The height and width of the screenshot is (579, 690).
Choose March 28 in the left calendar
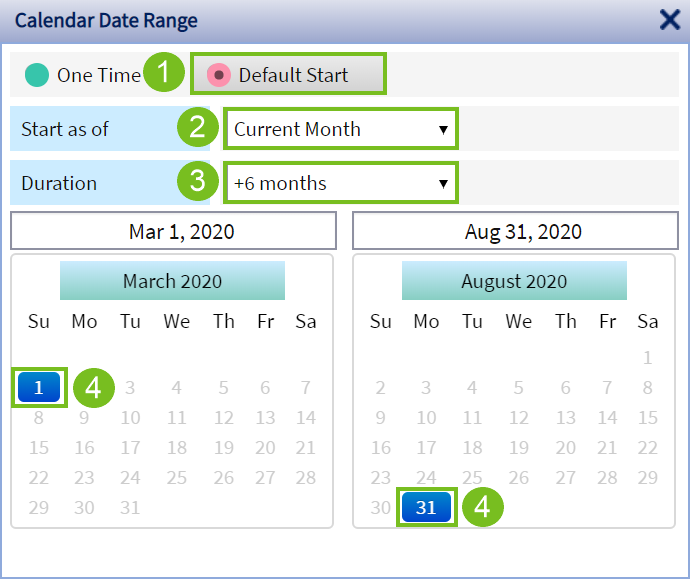click(x=306, y=477)
